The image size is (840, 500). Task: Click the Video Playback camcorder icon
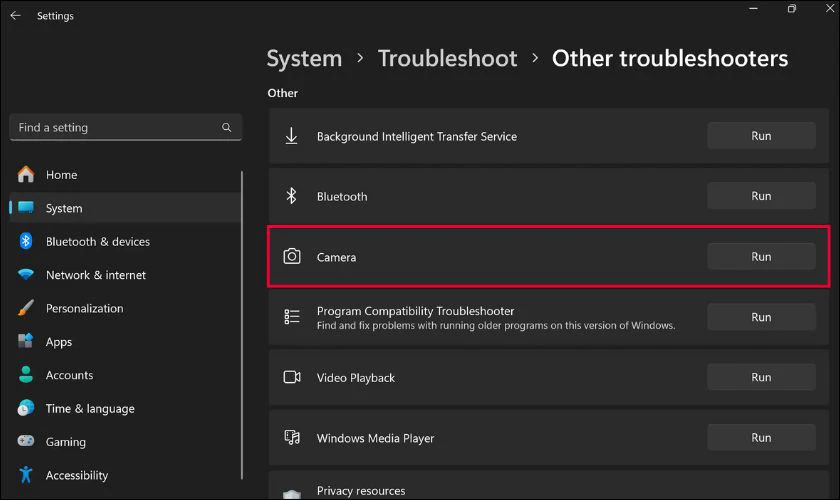291,377
